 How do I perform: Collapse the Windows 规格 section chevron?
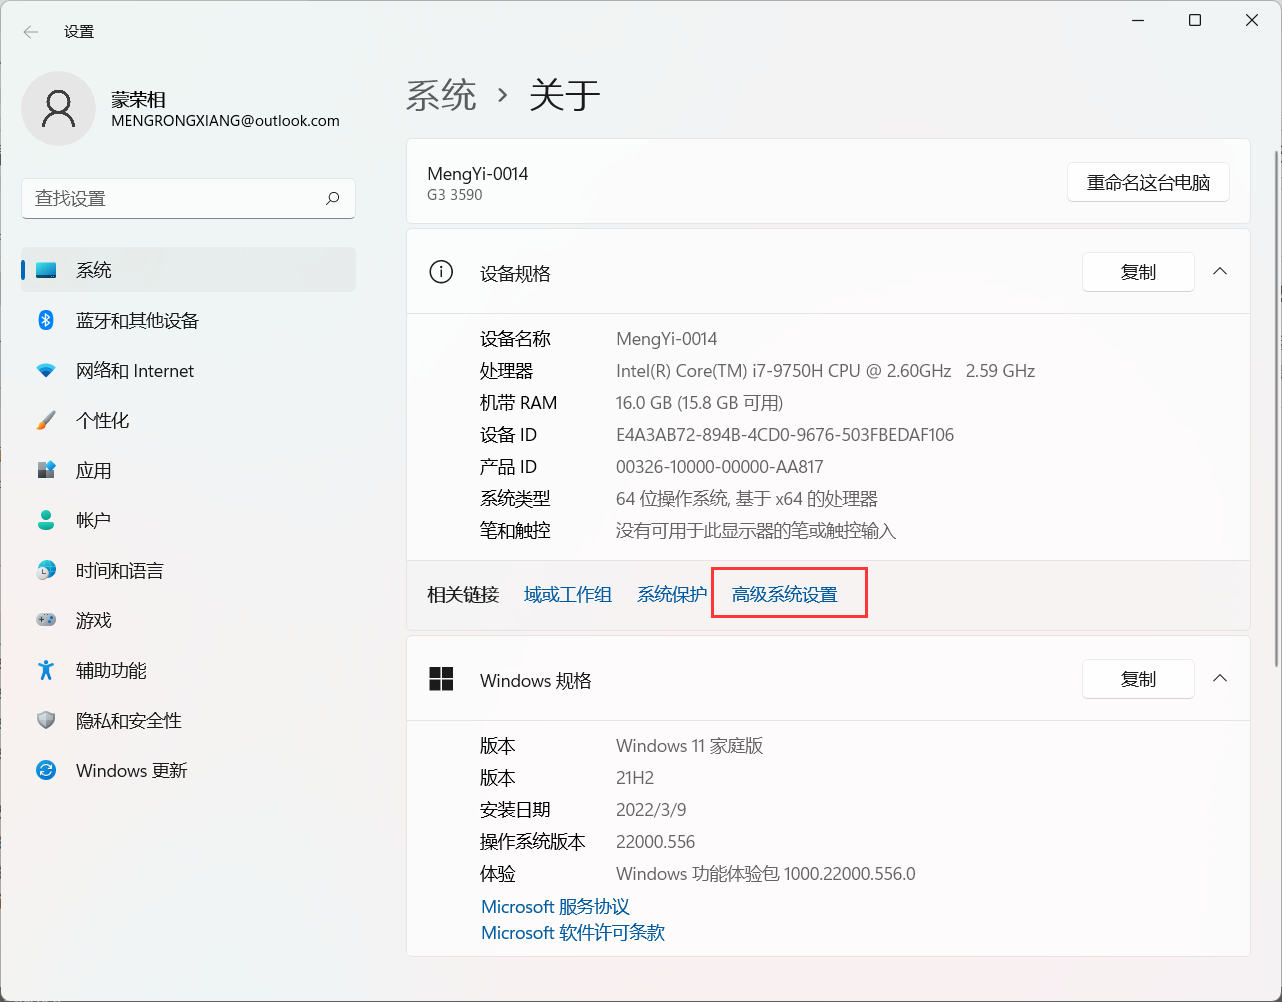click(x=1220, y=678)
